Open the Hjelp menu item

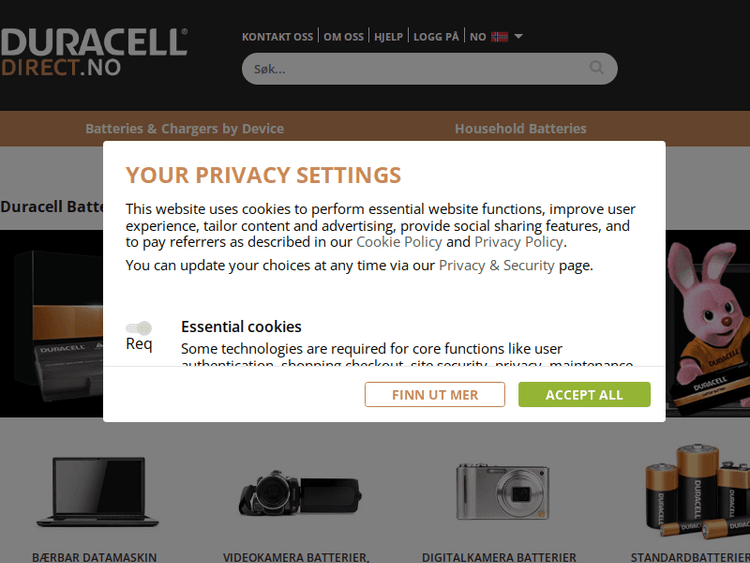coord(388,37)
